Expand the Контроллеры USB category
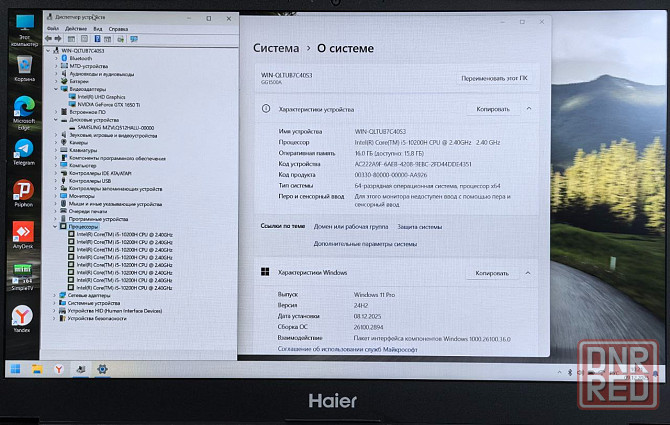Viewport: 670px width, 425px height. tap(56, 181)
